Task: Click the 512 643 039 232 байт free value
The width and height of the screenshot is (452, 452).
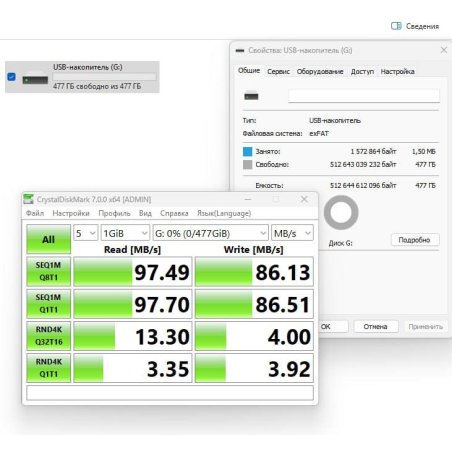Action: (363, 164)
